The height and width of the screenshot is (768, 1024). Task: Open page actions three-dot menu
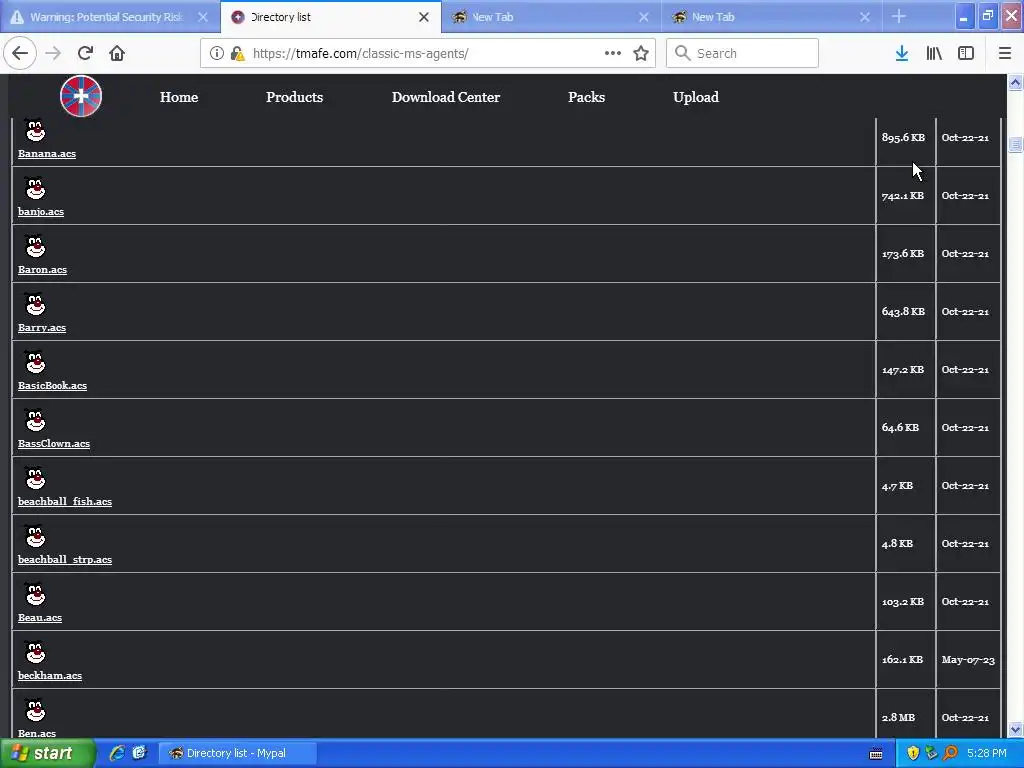[x=613, y=53]
